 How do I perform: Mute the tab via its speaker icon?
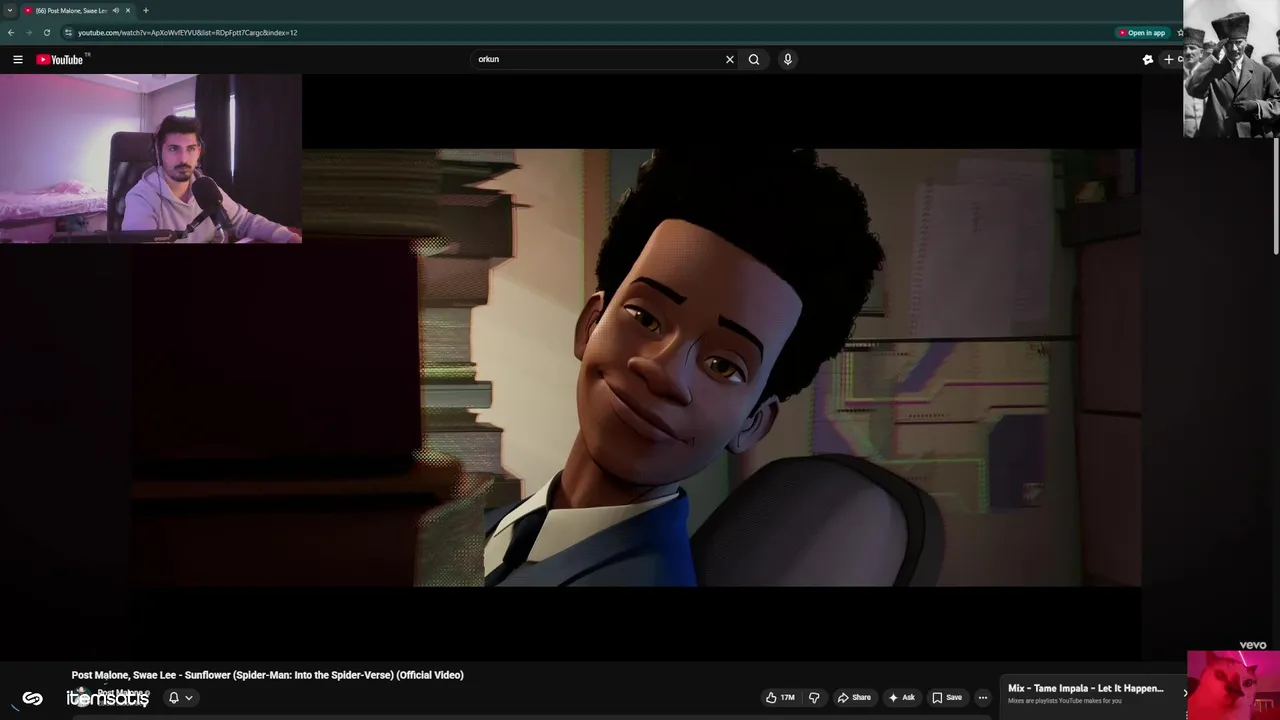point(115,10)
